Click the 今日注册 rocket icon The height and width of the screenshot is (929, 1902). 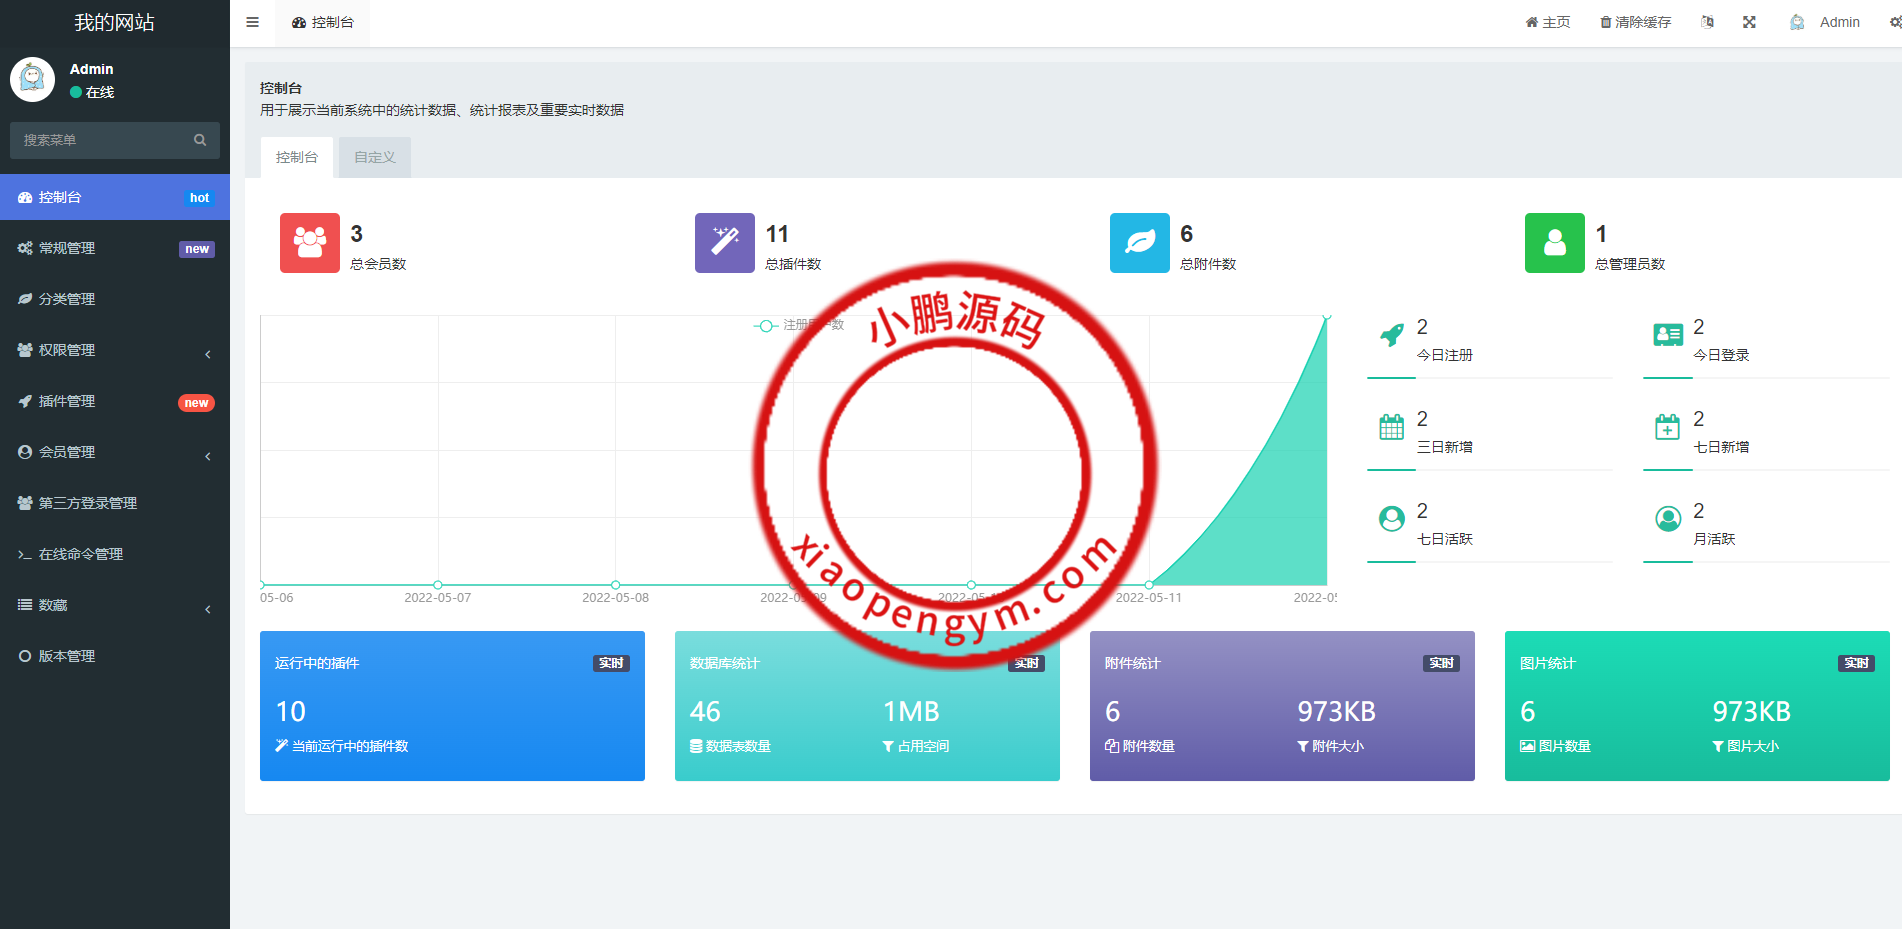pos(1391,336)
